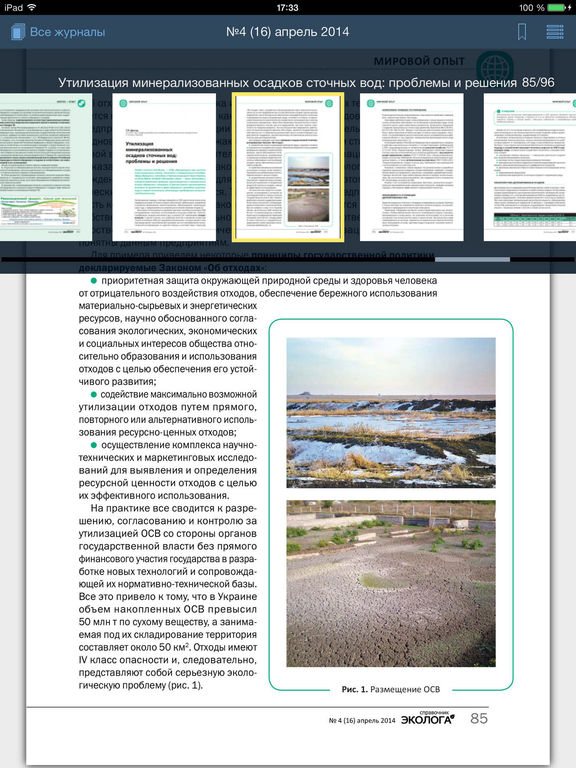Tap the snowy landfill photo
Image resolution: width=576 pixels, height=768 pixels.
click(391, 412)
